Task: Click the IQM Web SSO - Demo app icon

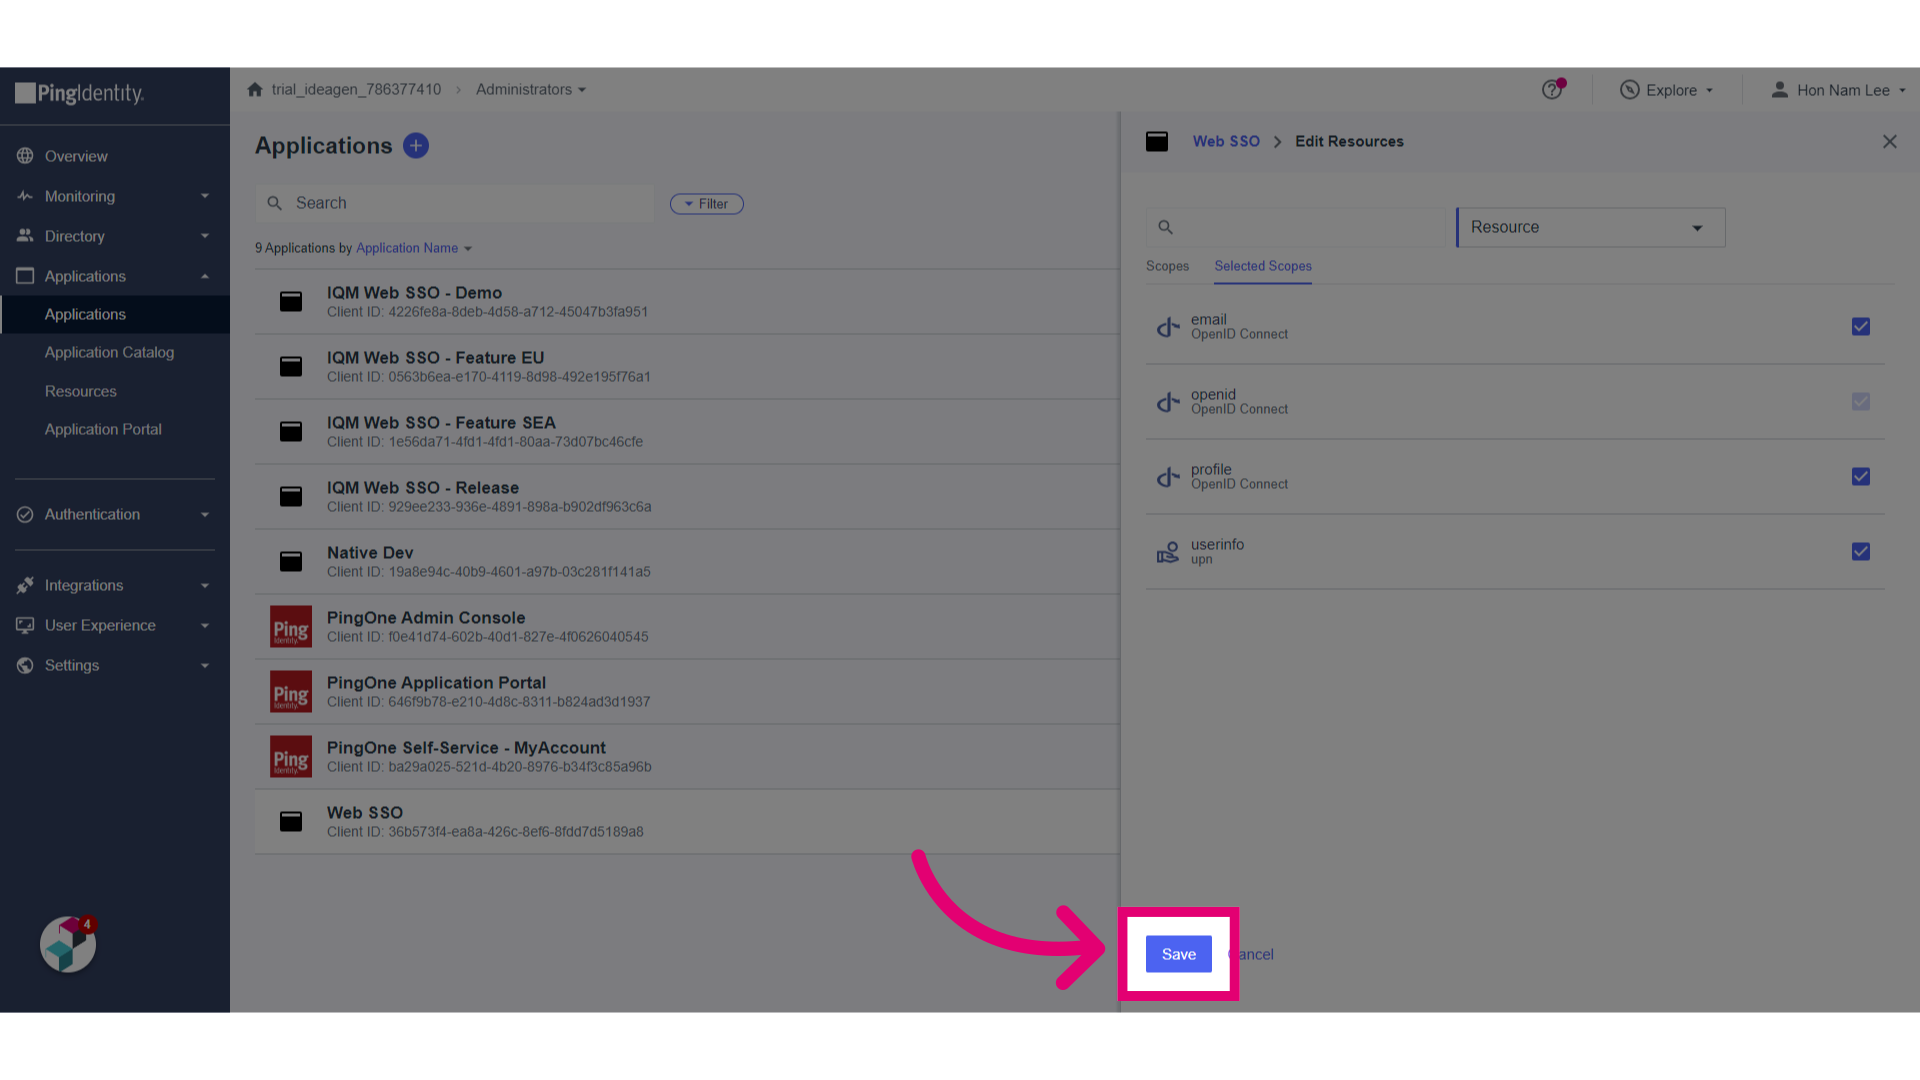Action: pos(291,301)
